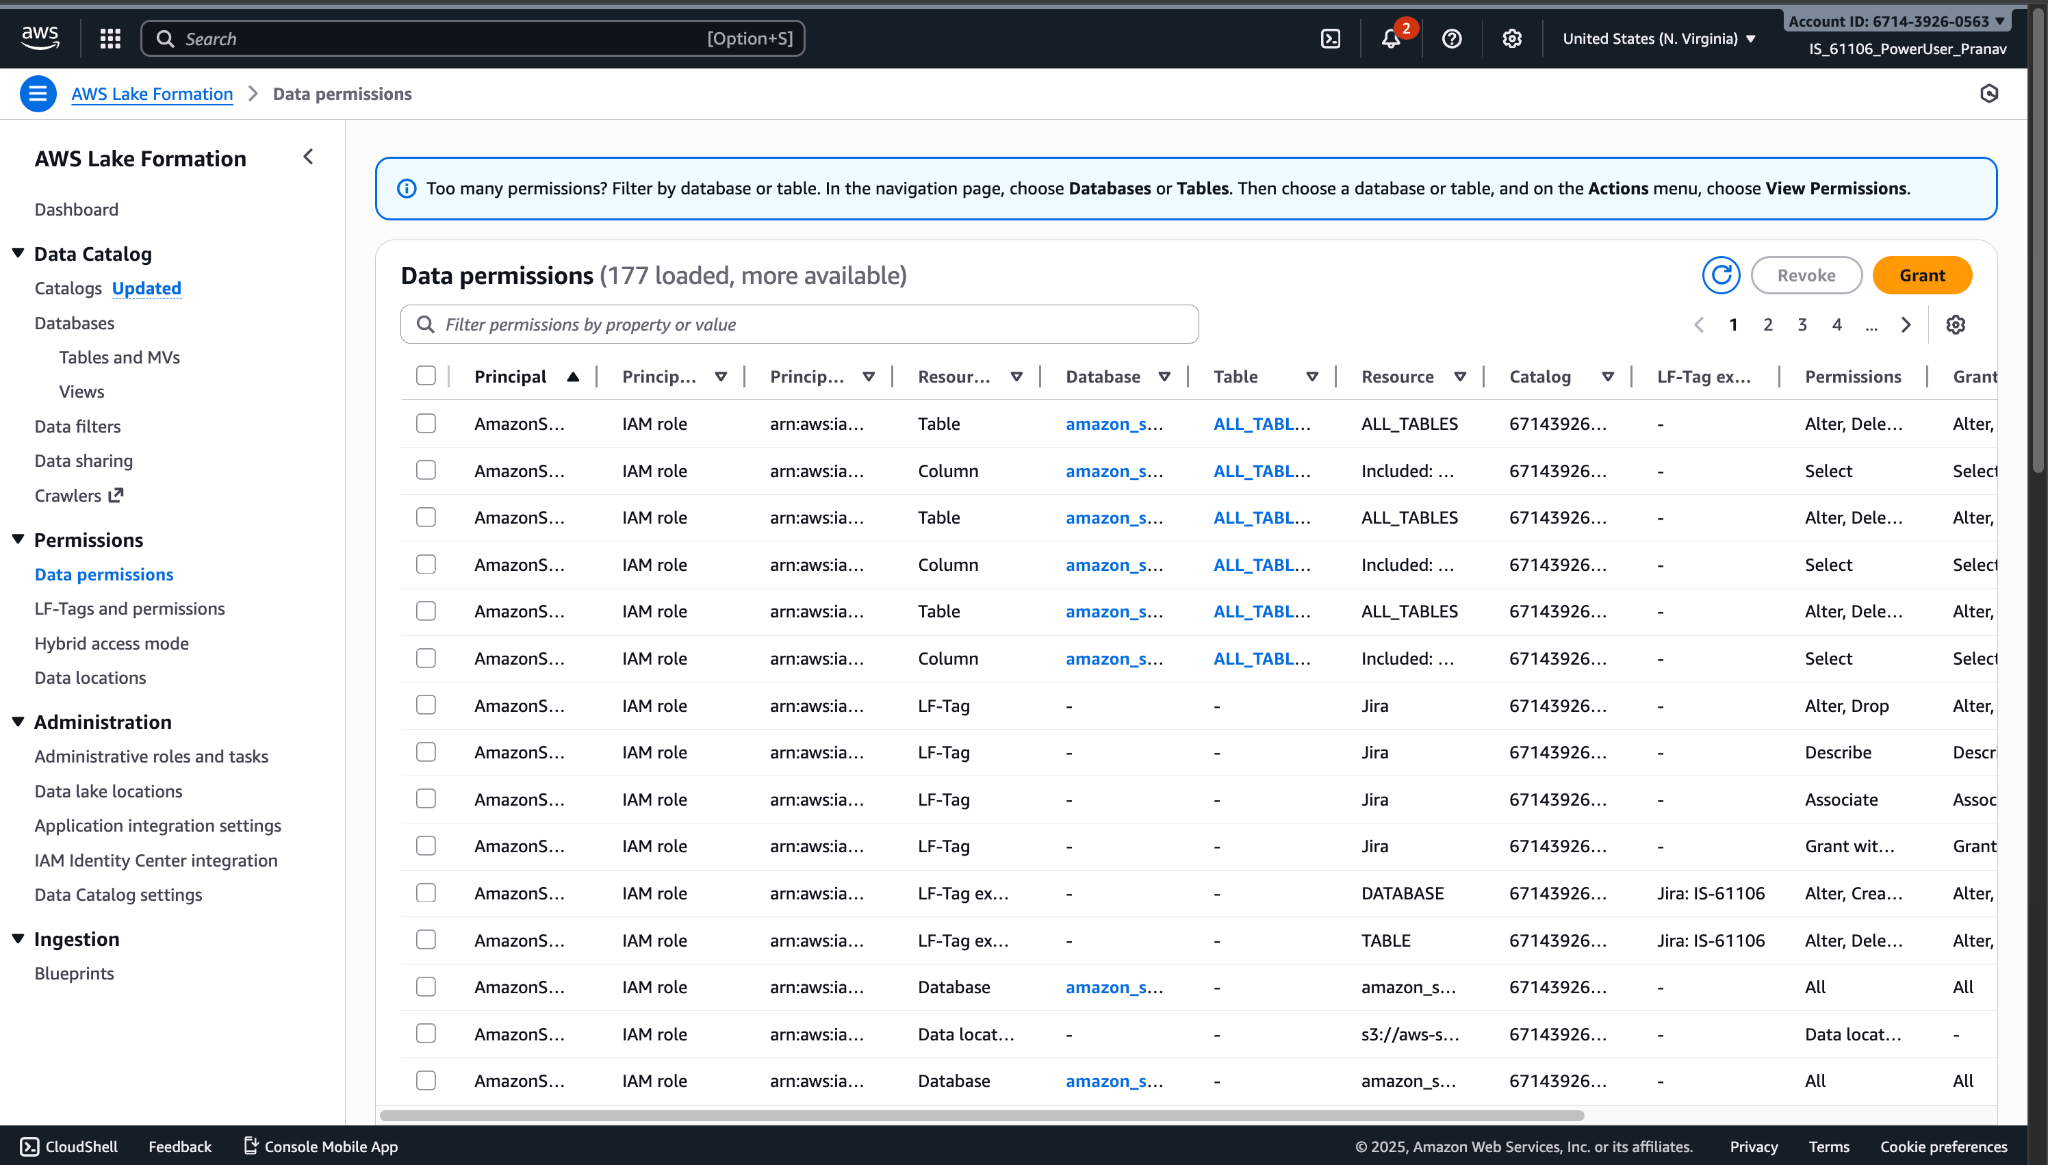The width and height of the screenshot is (2048, 1165).
Task: Click the Crawlers external link icon
Action: (x=116, y=495)
